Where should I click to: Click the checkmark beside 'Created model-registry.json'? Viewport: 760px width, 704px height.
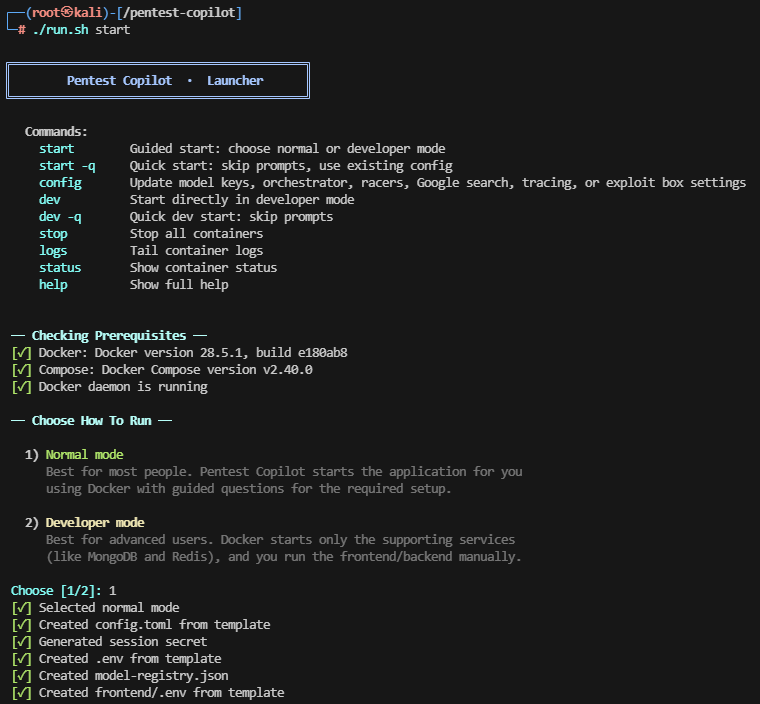pos(21,676)
